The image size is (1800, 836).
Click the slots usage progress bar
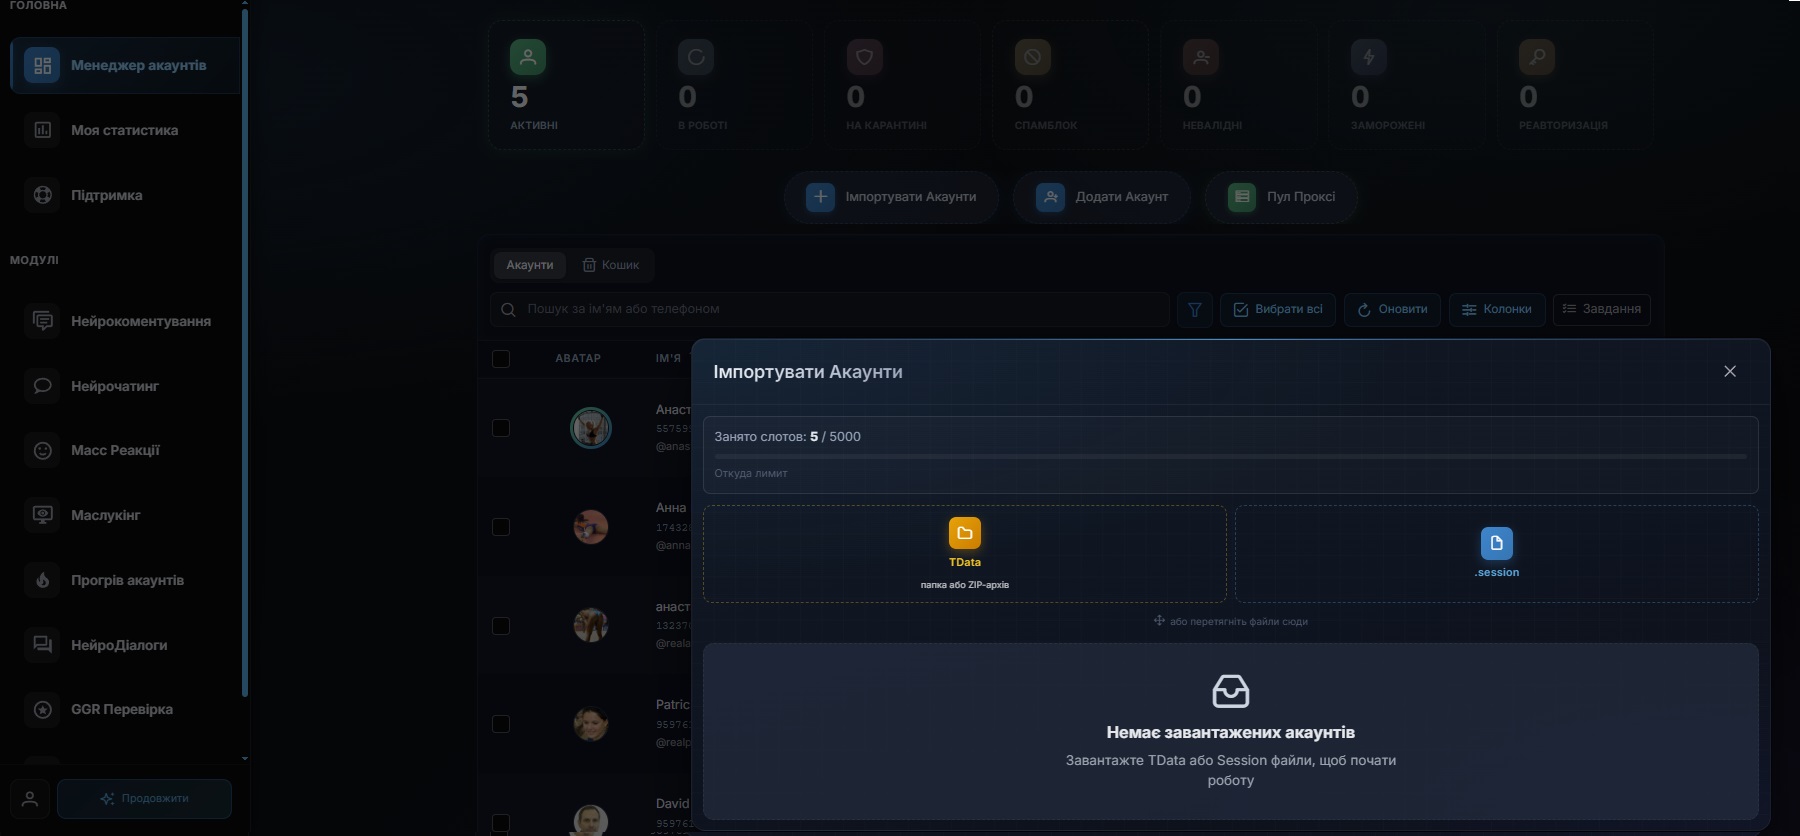click(x=1230, y=456)
